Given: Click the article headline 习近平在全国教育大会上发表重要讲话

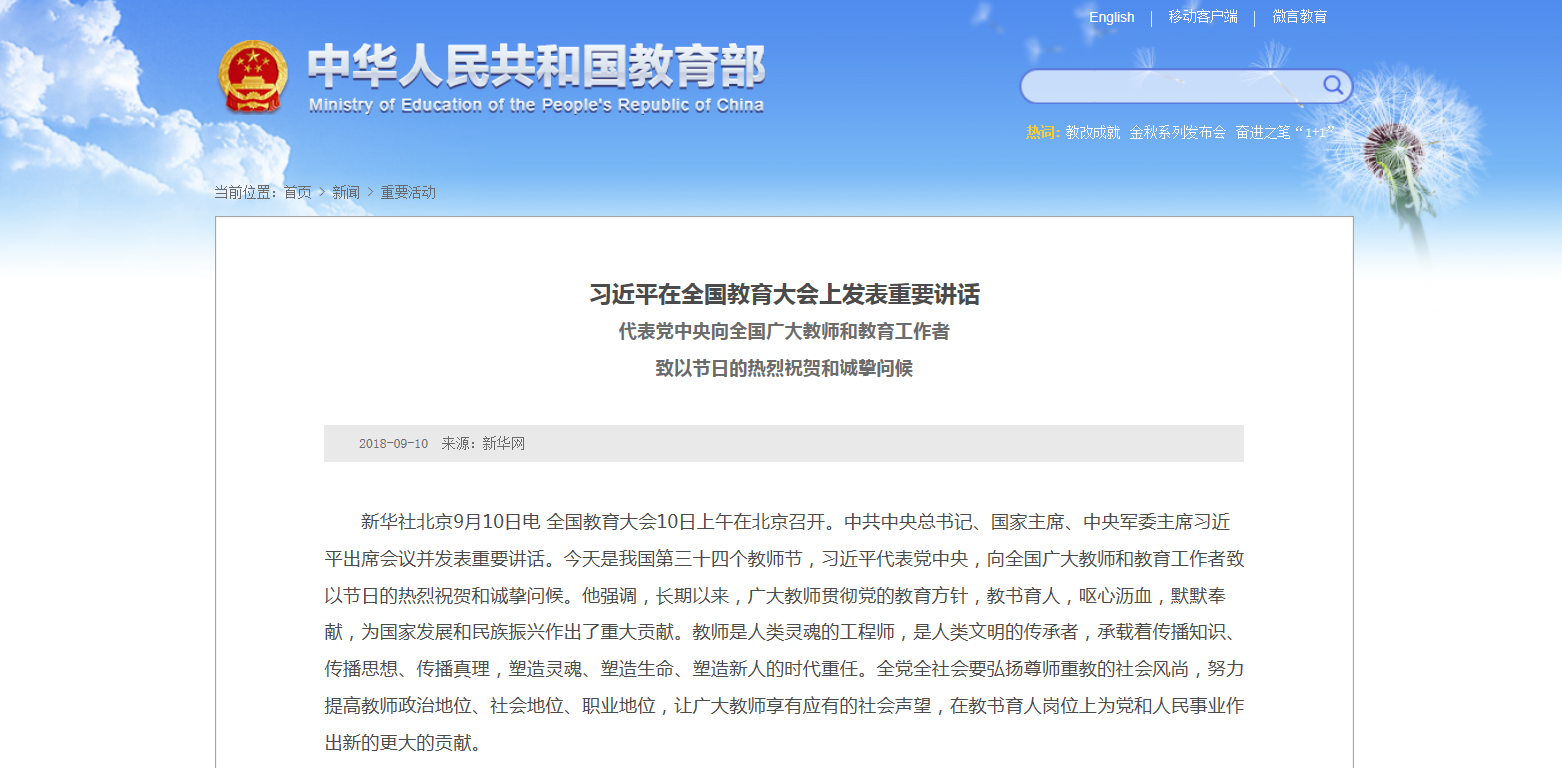Looking at the screenshot, I should click(784, 295).
